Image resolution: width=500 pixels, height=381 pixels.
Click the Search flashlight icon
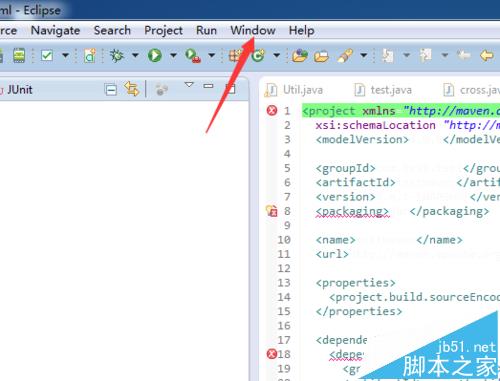[345, 56]
